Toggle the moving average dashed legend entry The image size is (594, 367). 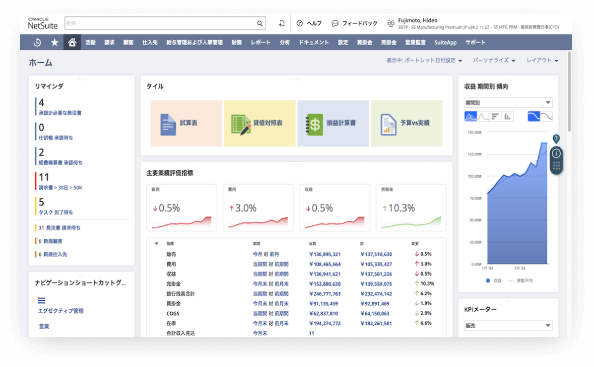pos(521,281)
